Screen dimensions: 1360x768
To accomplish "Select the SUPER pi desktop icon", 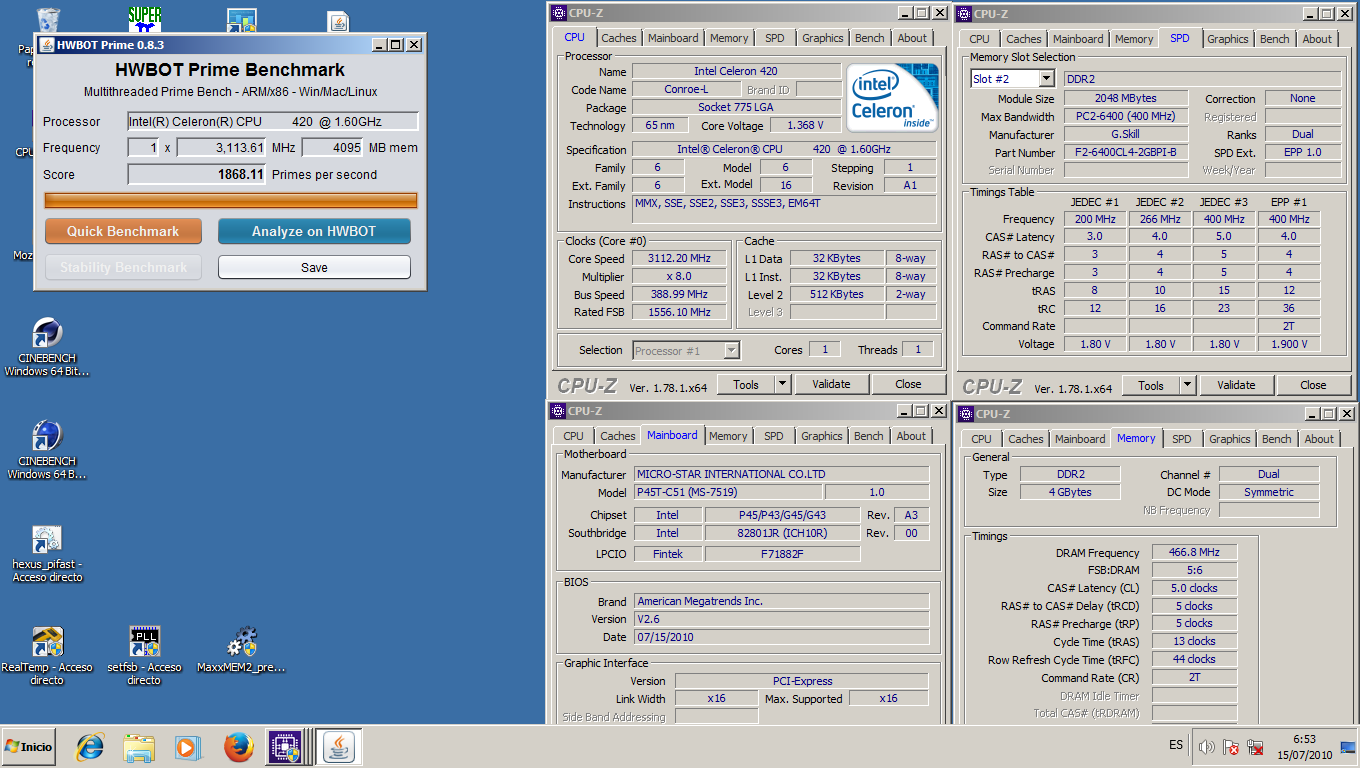I will [145, 19].
